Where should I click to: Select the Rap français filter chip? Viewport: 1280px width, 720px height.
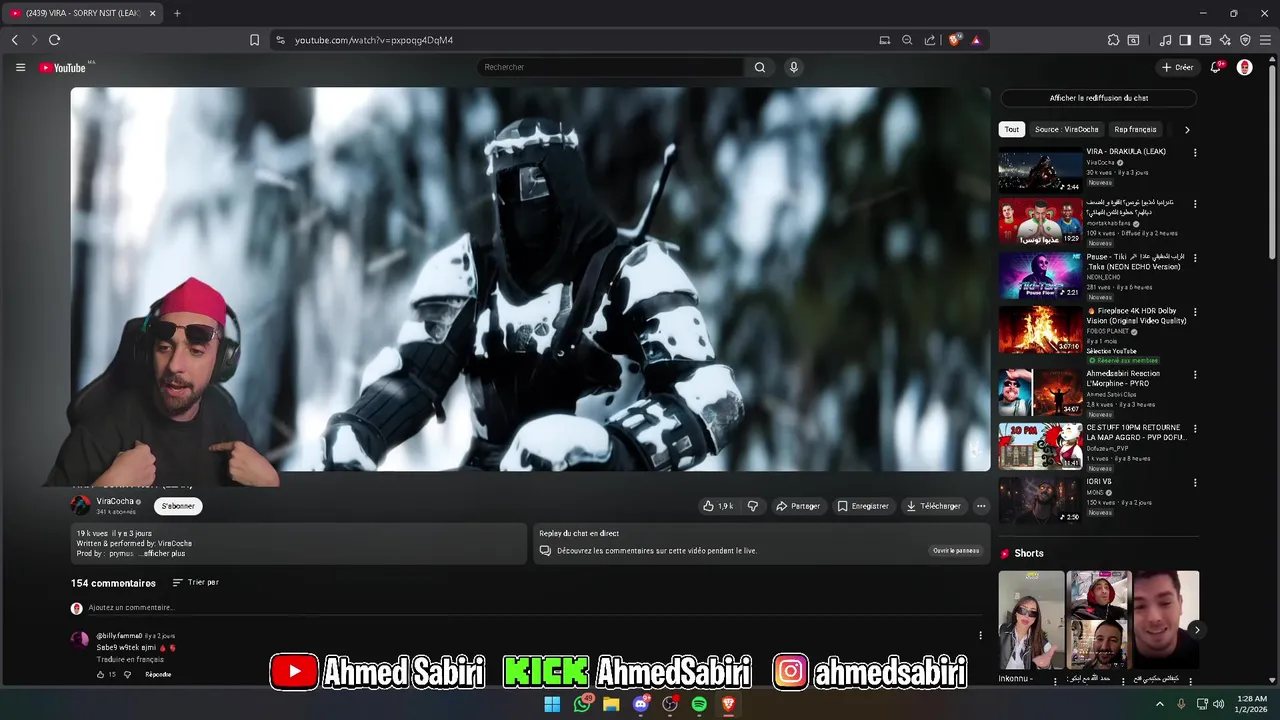(1135, 129)
